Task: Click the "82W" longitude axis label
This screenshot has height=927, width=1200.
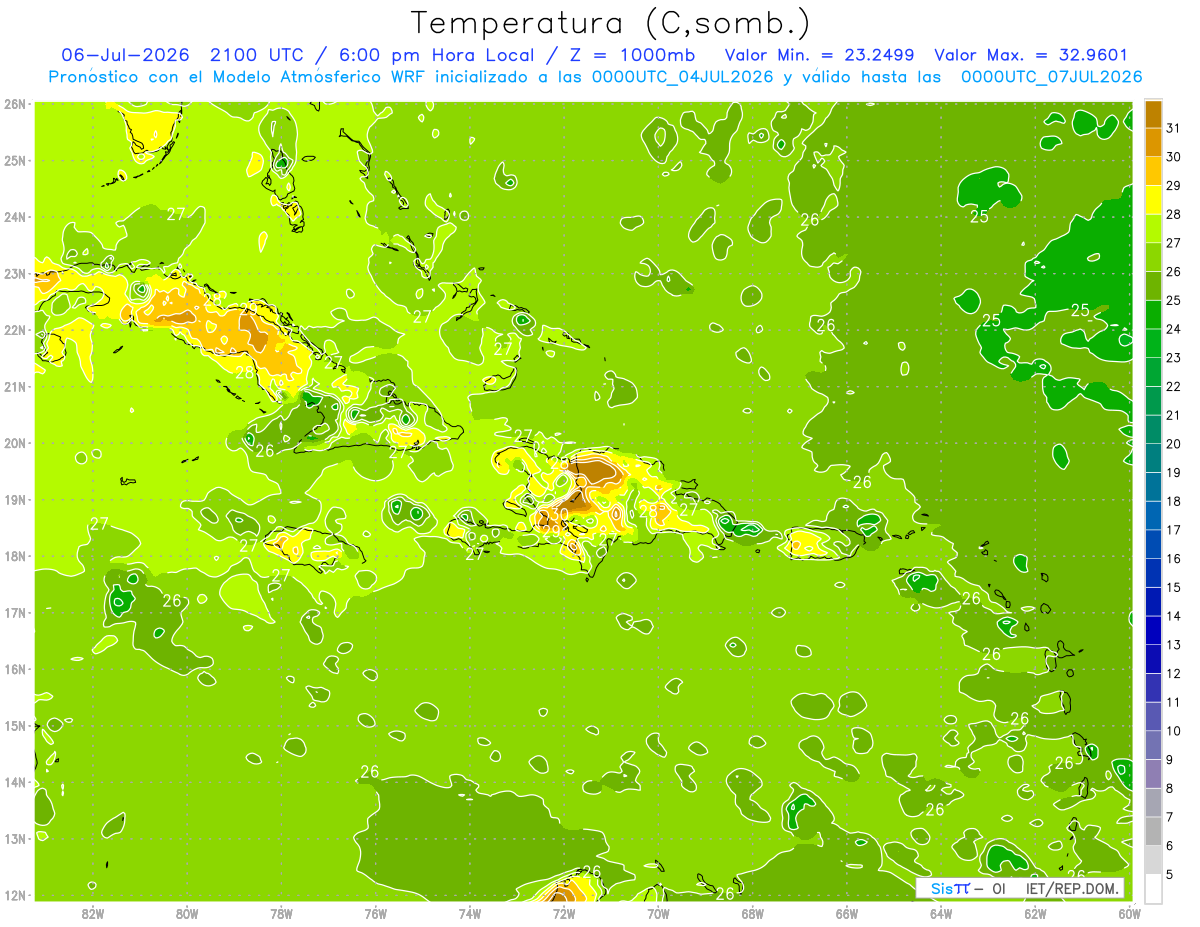Action: click(93, 914)
